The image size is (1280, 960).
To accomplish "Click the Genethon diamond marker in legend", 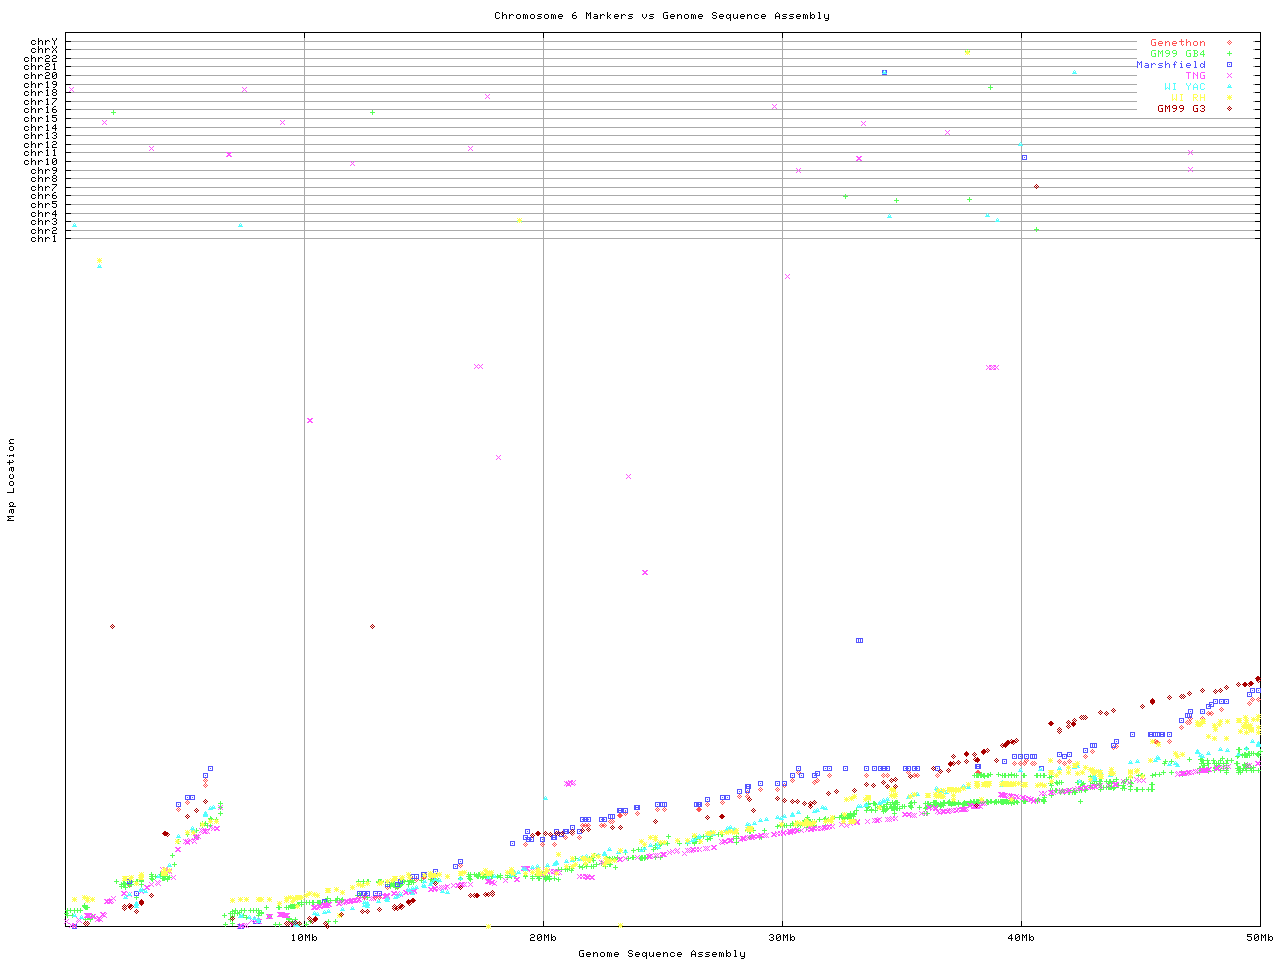I will click(x=1229, y=43).
